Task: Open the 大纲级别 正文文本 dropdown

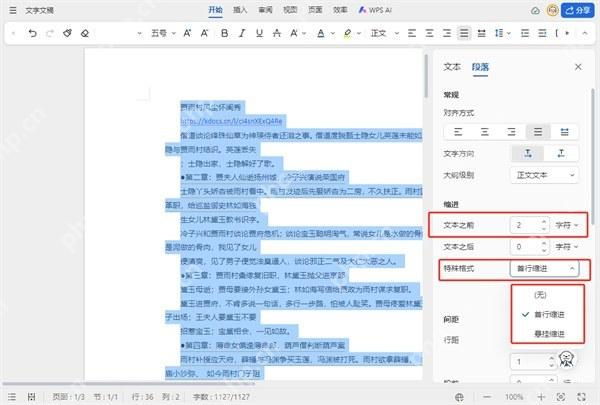Action: [545, 175]
